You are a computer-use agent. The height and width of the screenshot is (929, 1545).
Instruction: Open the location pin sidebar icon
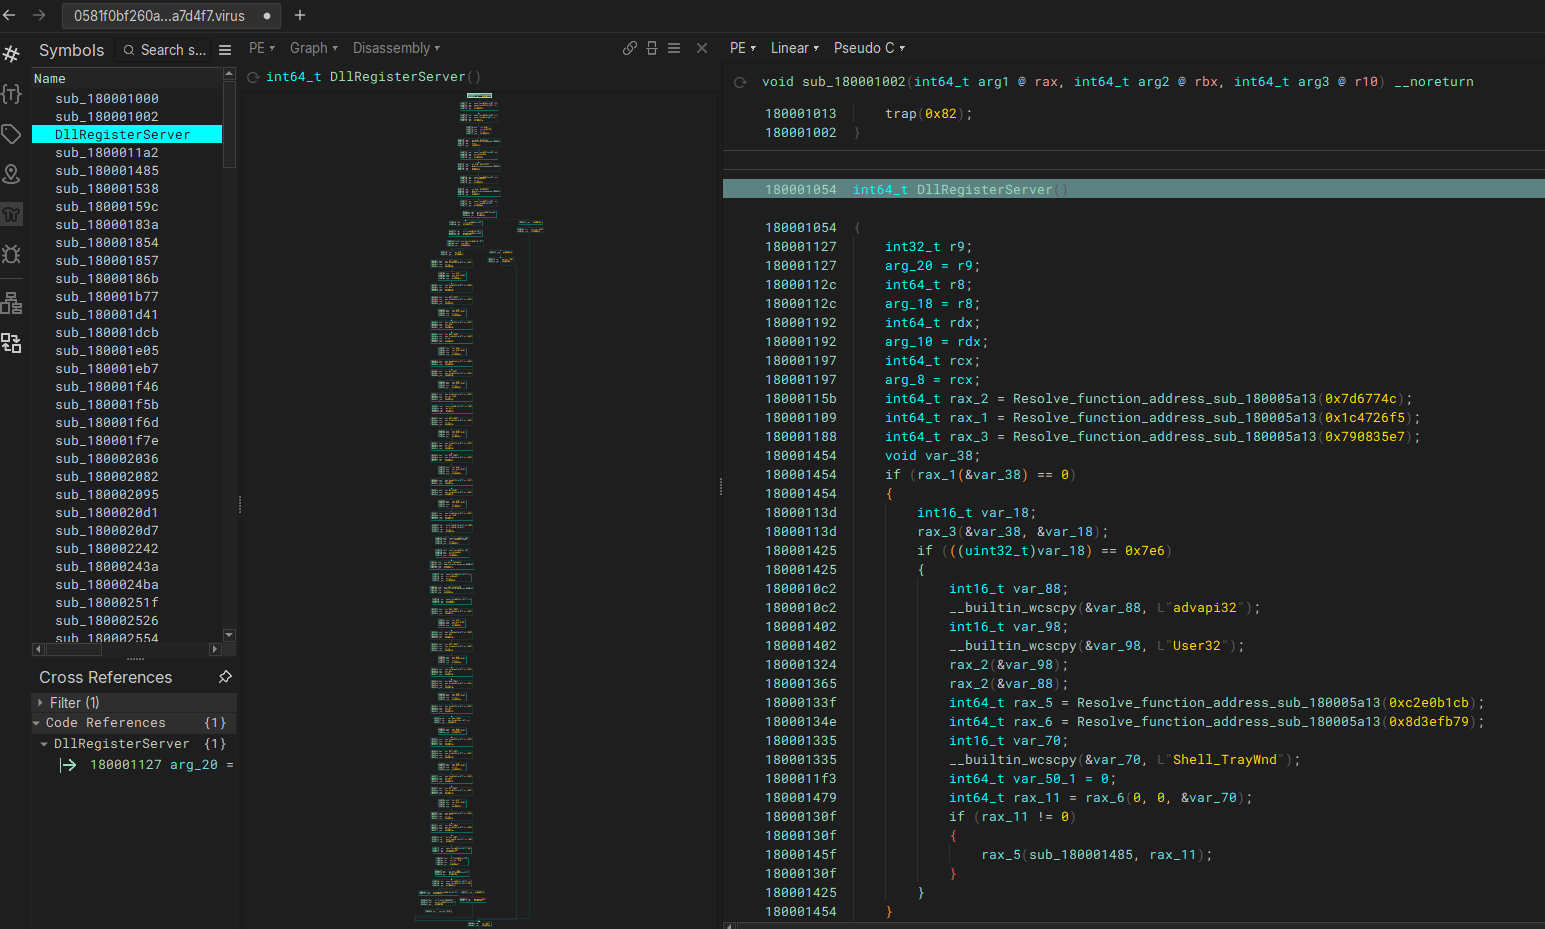pos(11,174)
